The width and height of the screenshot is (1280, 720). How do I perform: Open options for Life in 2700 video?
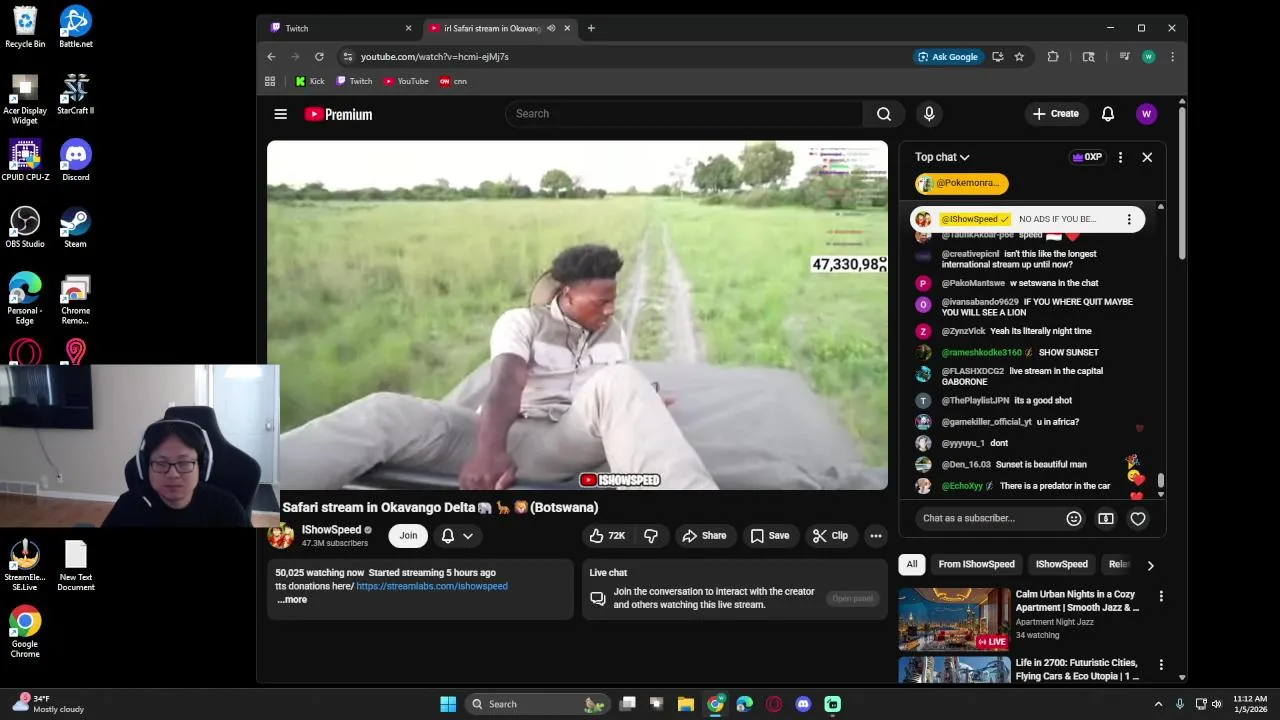click(x=1161, y=665)
